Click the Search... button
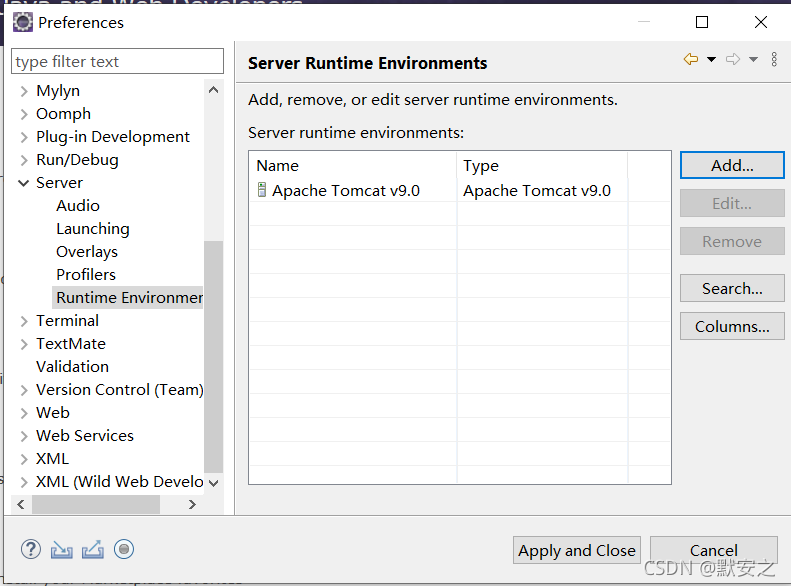Image resolution: width=791 pixels, height=586 pixels. 732,288
